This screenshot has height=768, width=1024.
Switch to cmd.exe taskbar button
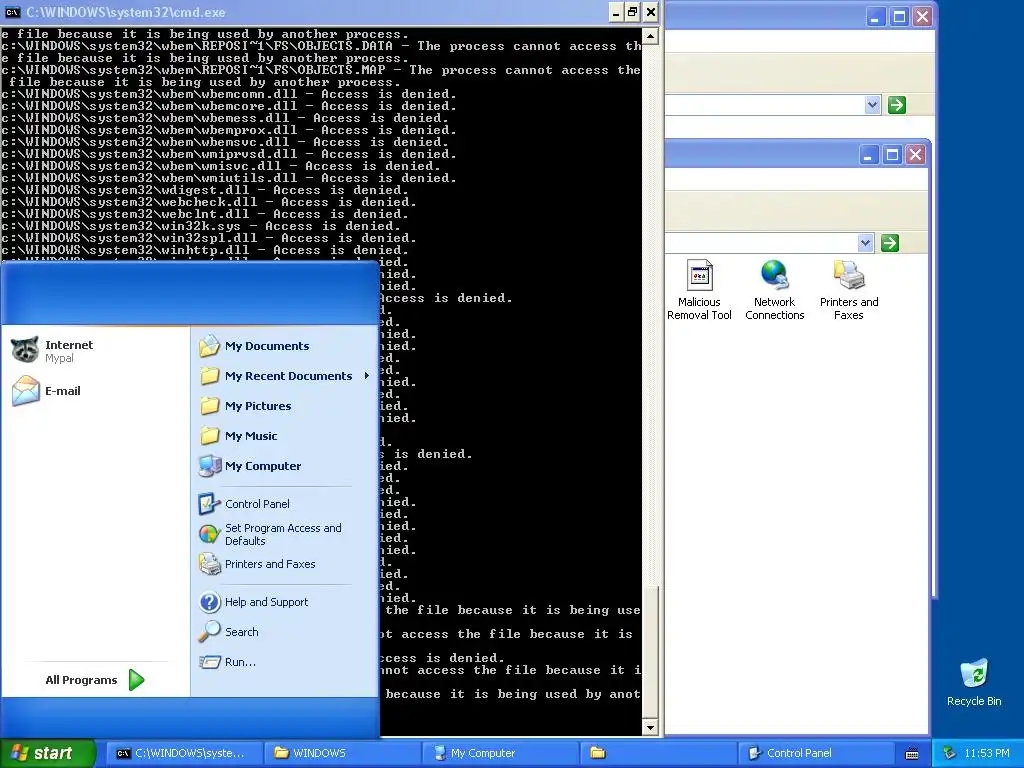pos(184,753)
